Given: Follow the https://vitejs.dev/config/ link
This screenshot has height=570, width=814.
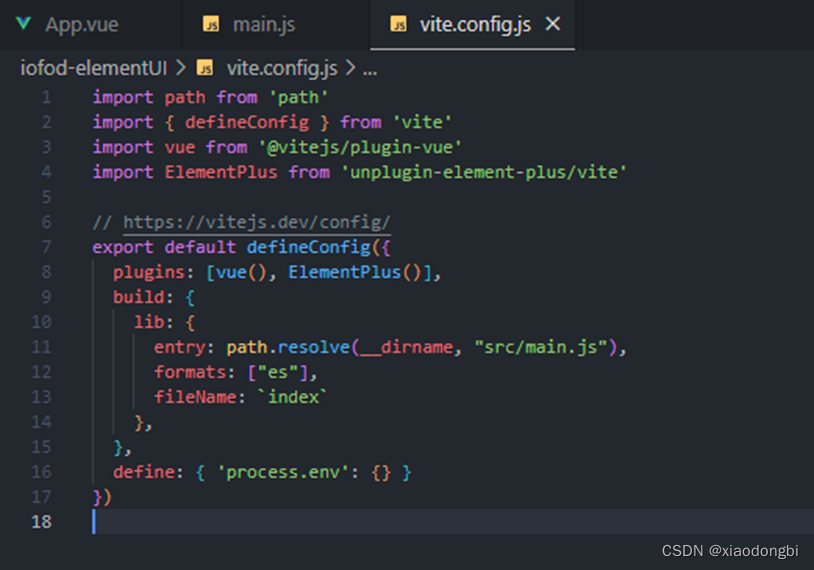Looking at the screenshot, I should pyautogui.click(x=256, y=222).
